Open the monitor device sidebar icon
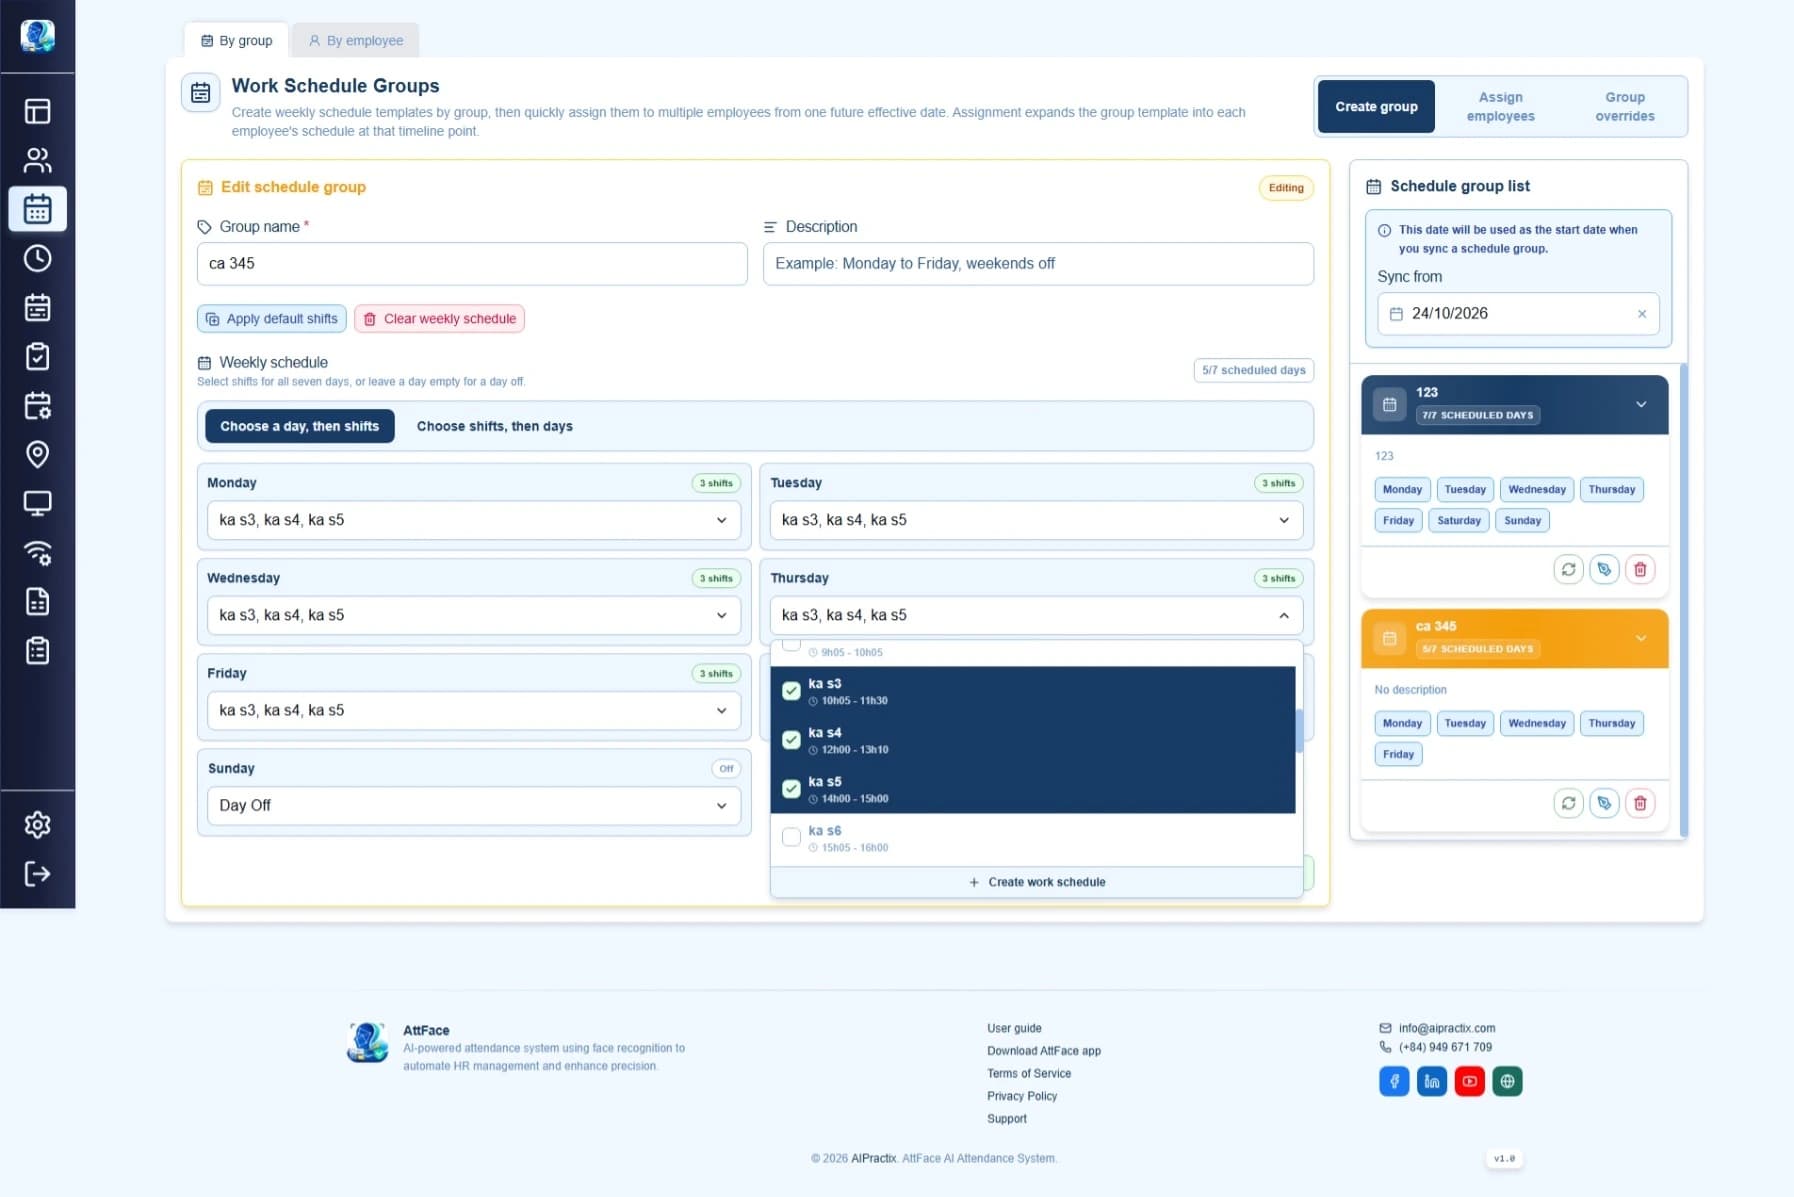The height and width of the screenshot is (1197, 1794). click(x=37, y=503)
